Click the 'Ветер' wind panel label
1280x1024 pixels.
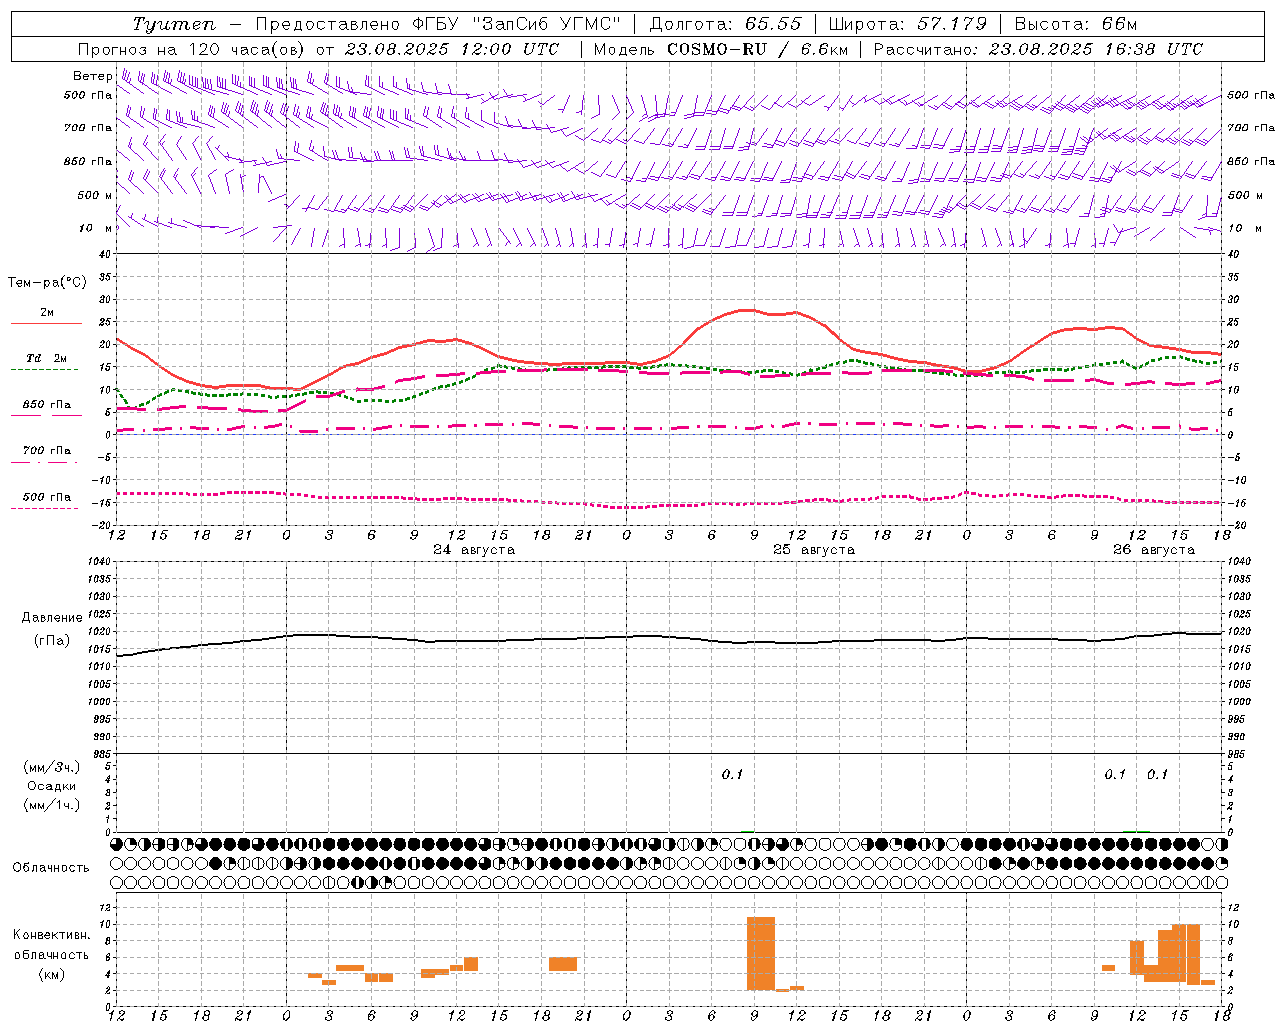93,76
